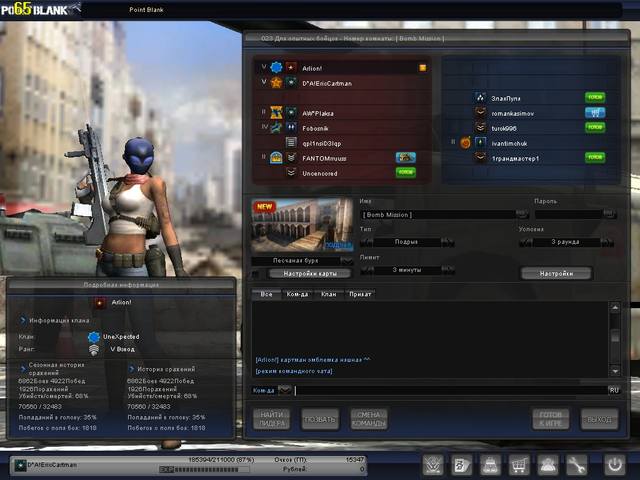
Task: Click the rank icon of qpl1nsiD3lqp
Action: [x=291, y=142]
